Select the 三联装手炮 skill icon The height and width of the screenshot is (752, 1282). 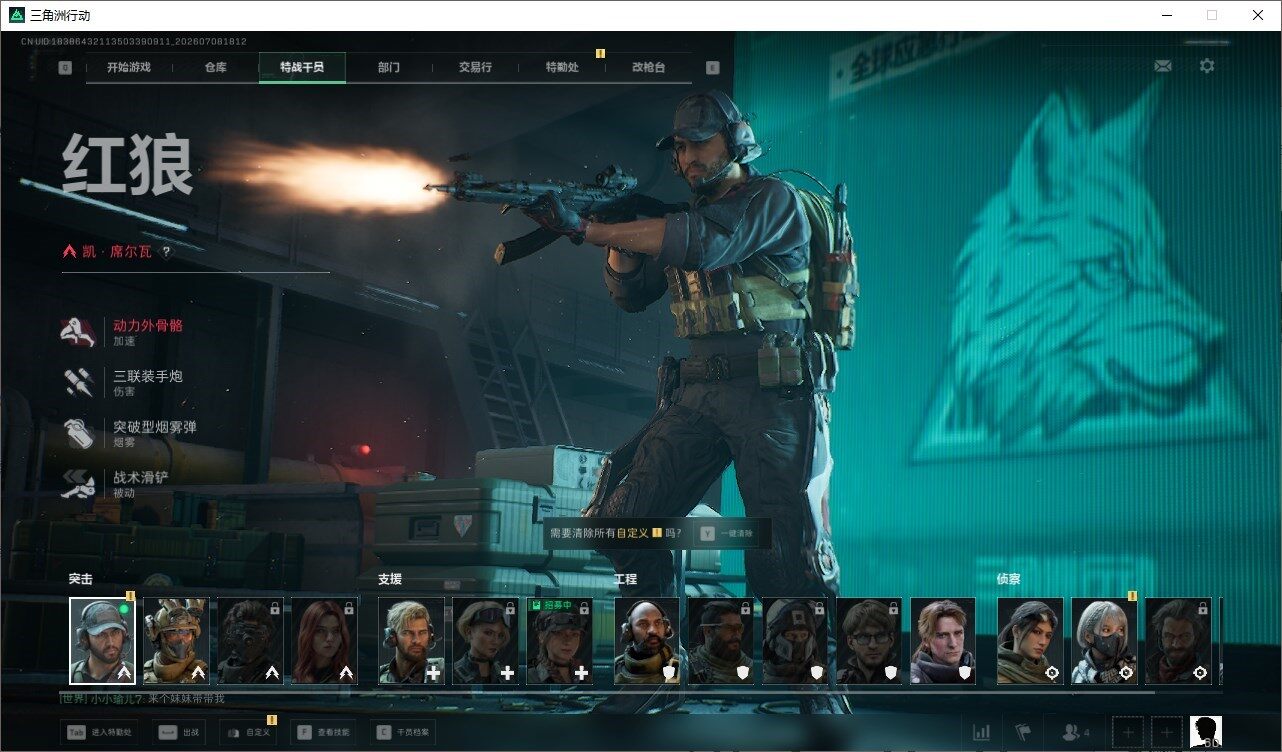(x=78, y=383)
